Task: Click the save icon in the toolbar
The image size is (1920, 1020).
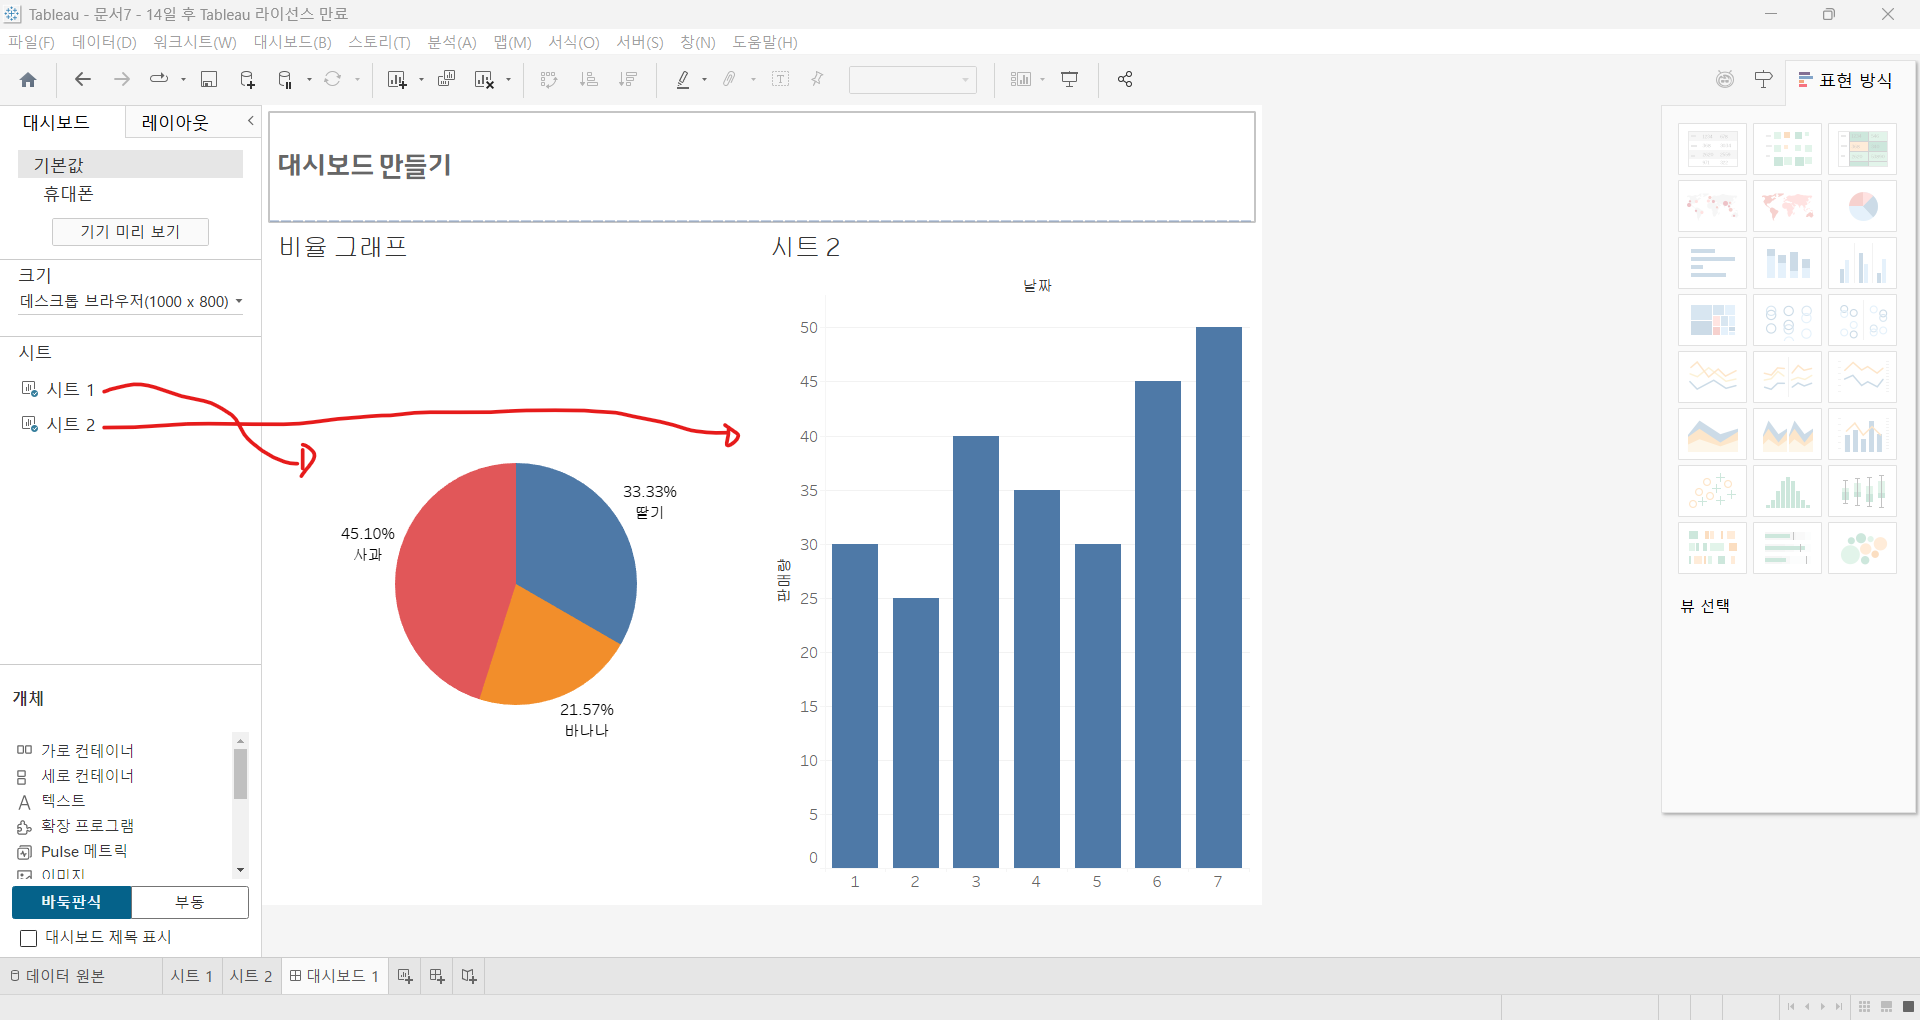Action: (209, 80)
